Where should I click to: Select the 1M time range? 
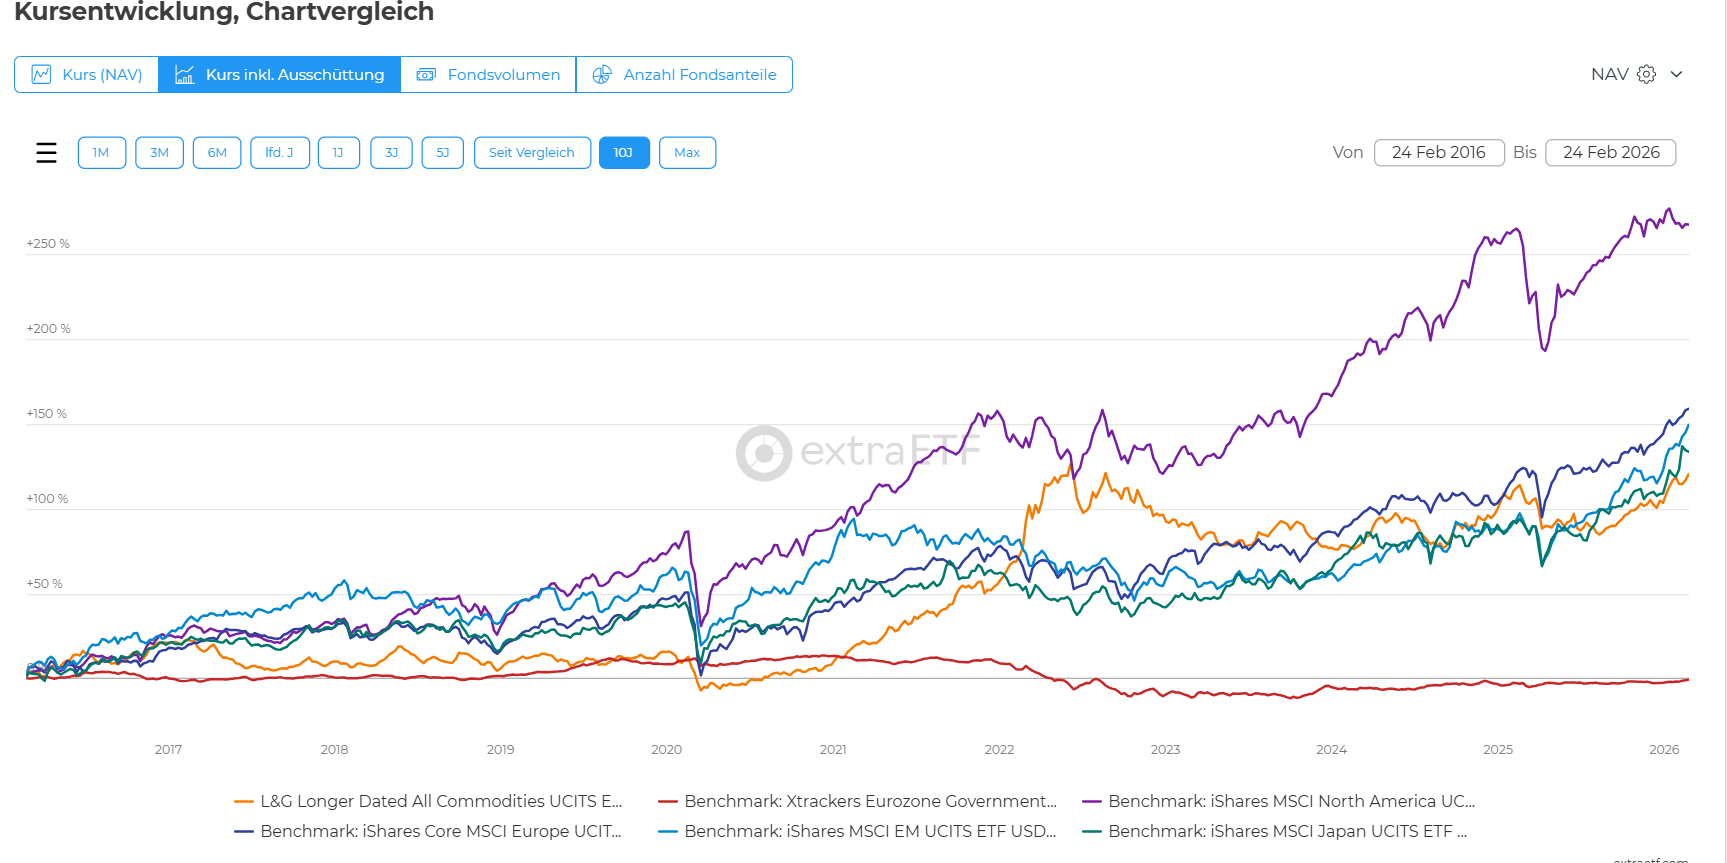click(101, 153)
